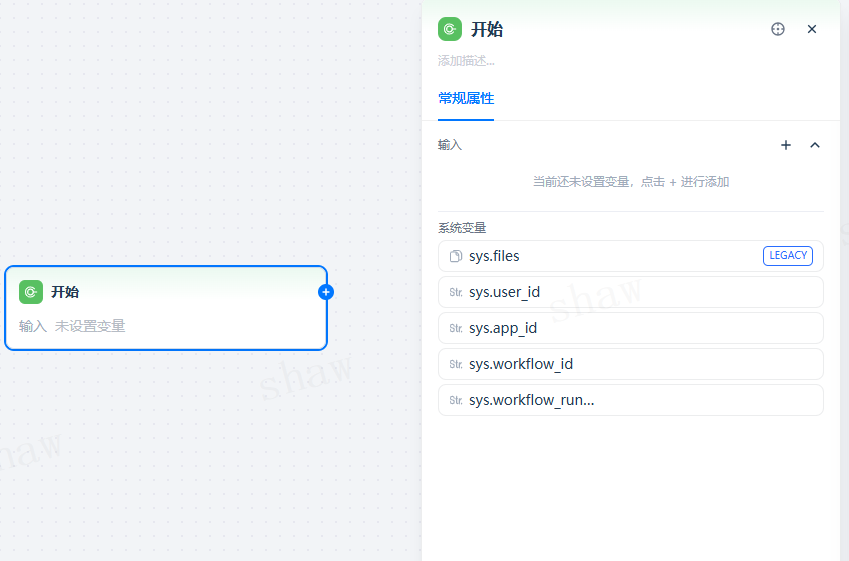
Task: Add a new input variable with plus icon
Action: point(786,145)
